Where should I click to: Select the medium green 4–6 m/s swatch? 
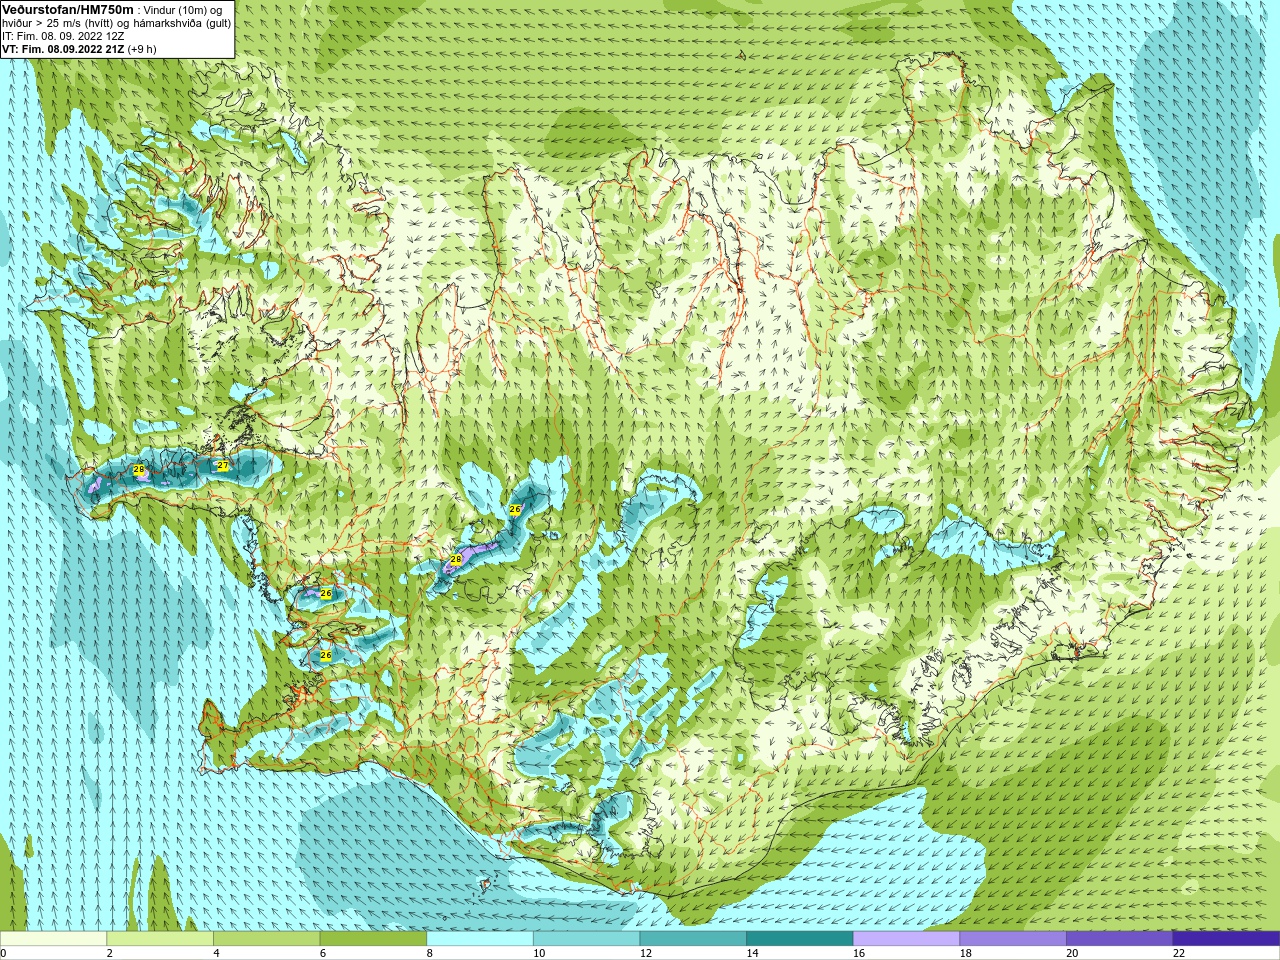pyautogui.click(x=266, y=939)
